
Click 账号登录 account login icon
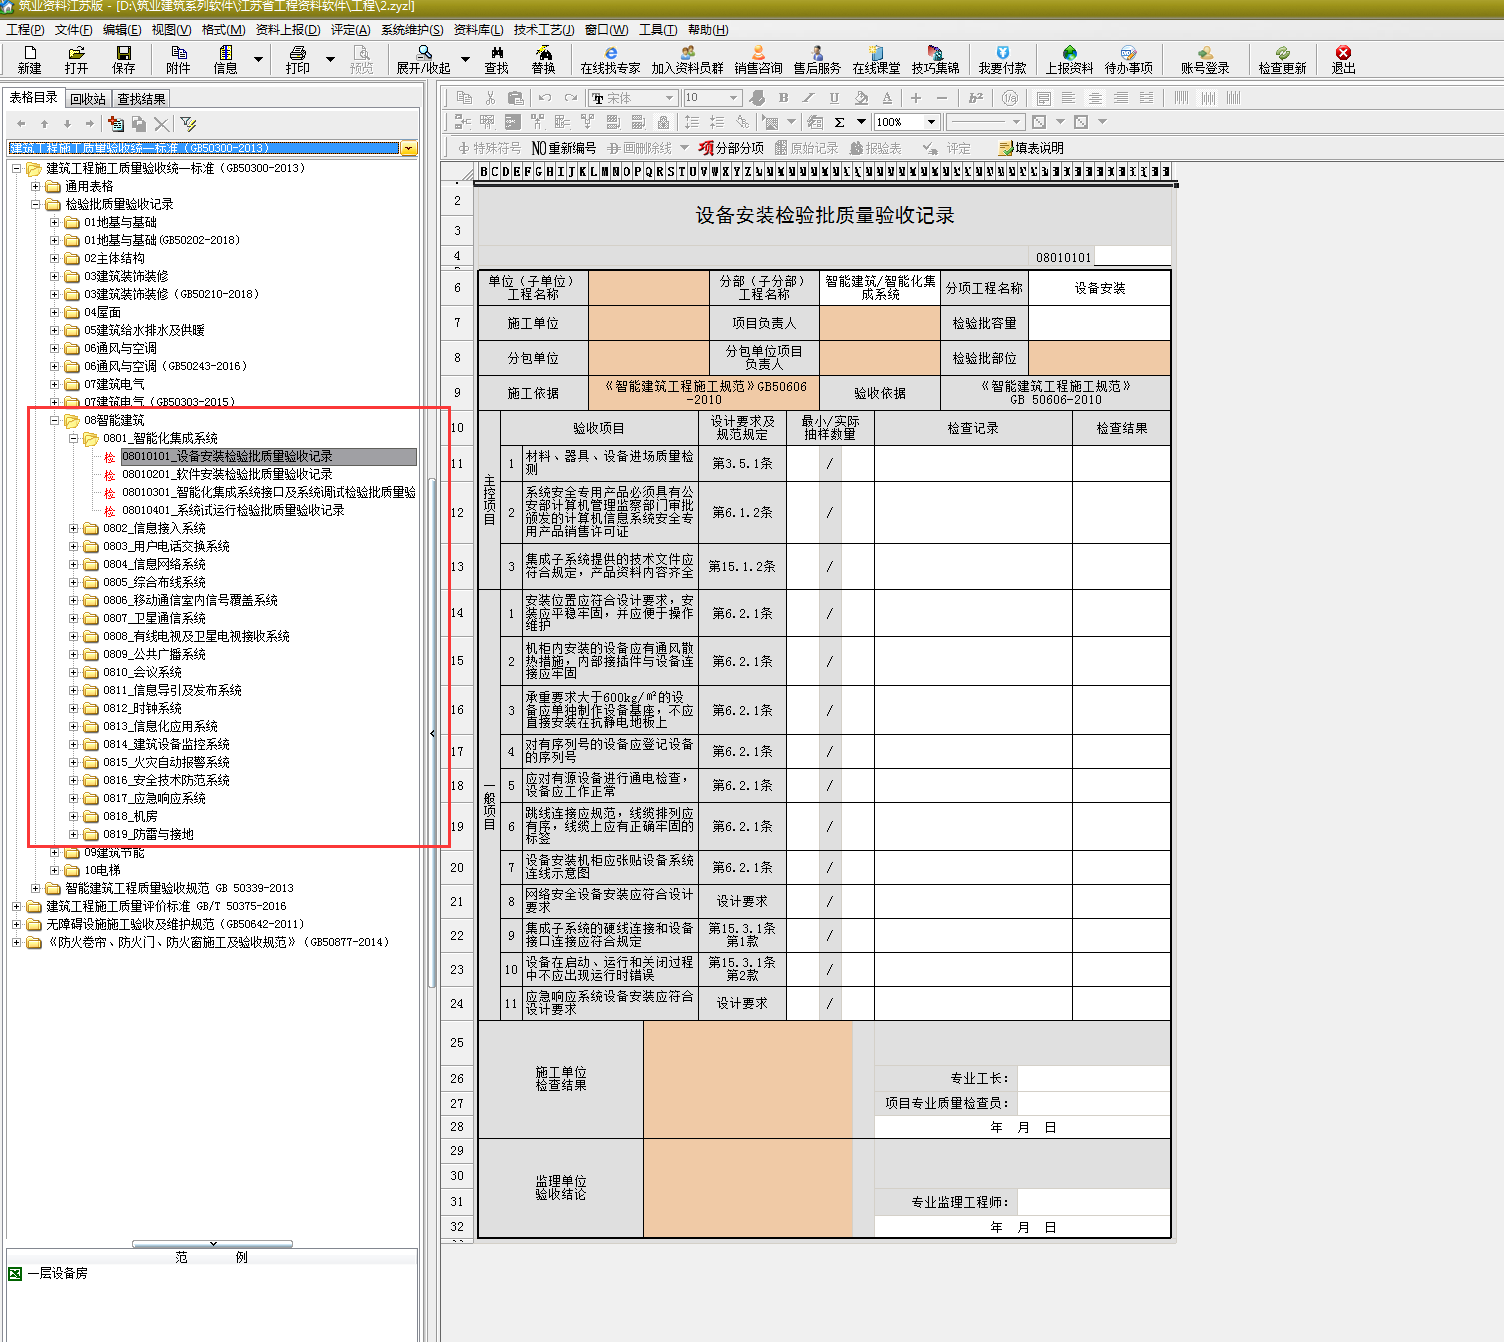pos(1205,59)
